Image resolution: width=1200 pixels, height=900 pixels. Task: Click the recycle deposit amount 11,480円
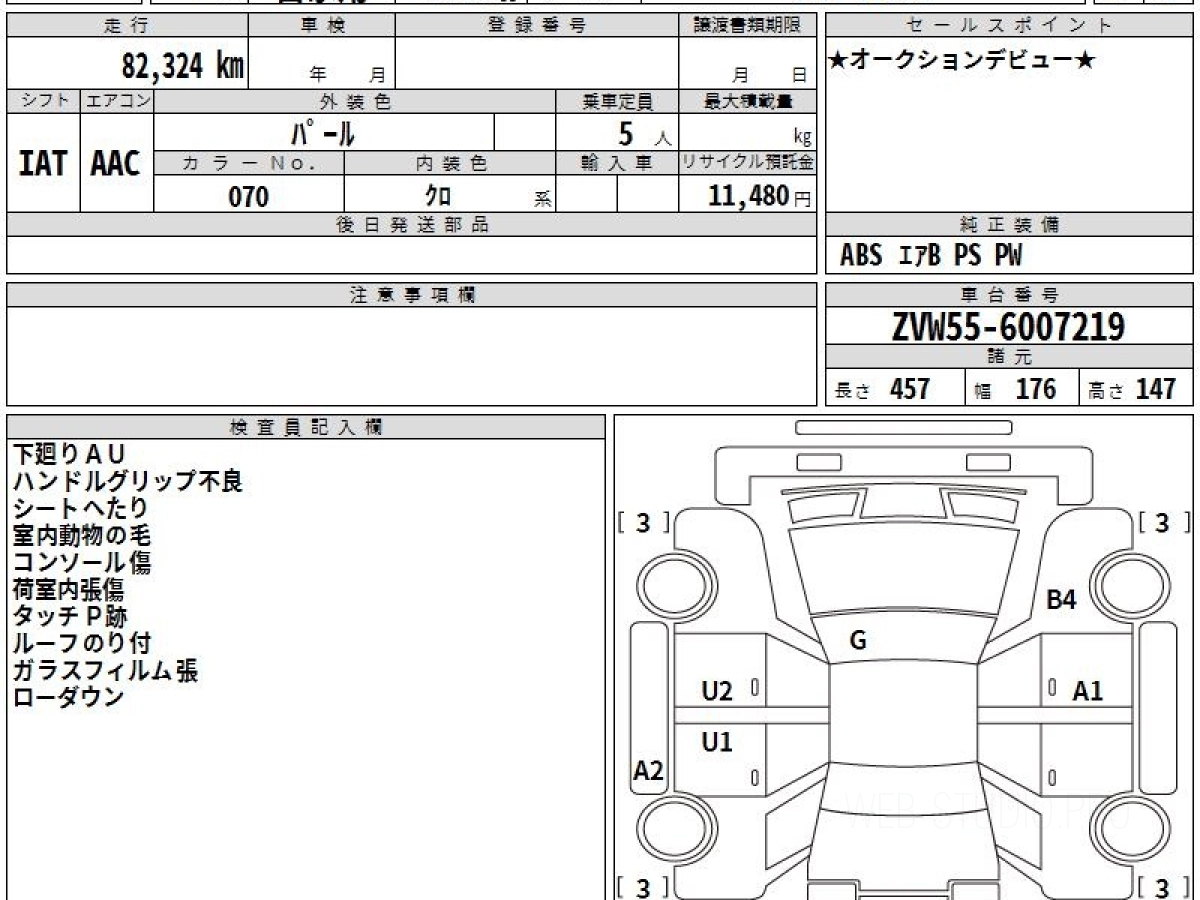click(x=759, y=196)
